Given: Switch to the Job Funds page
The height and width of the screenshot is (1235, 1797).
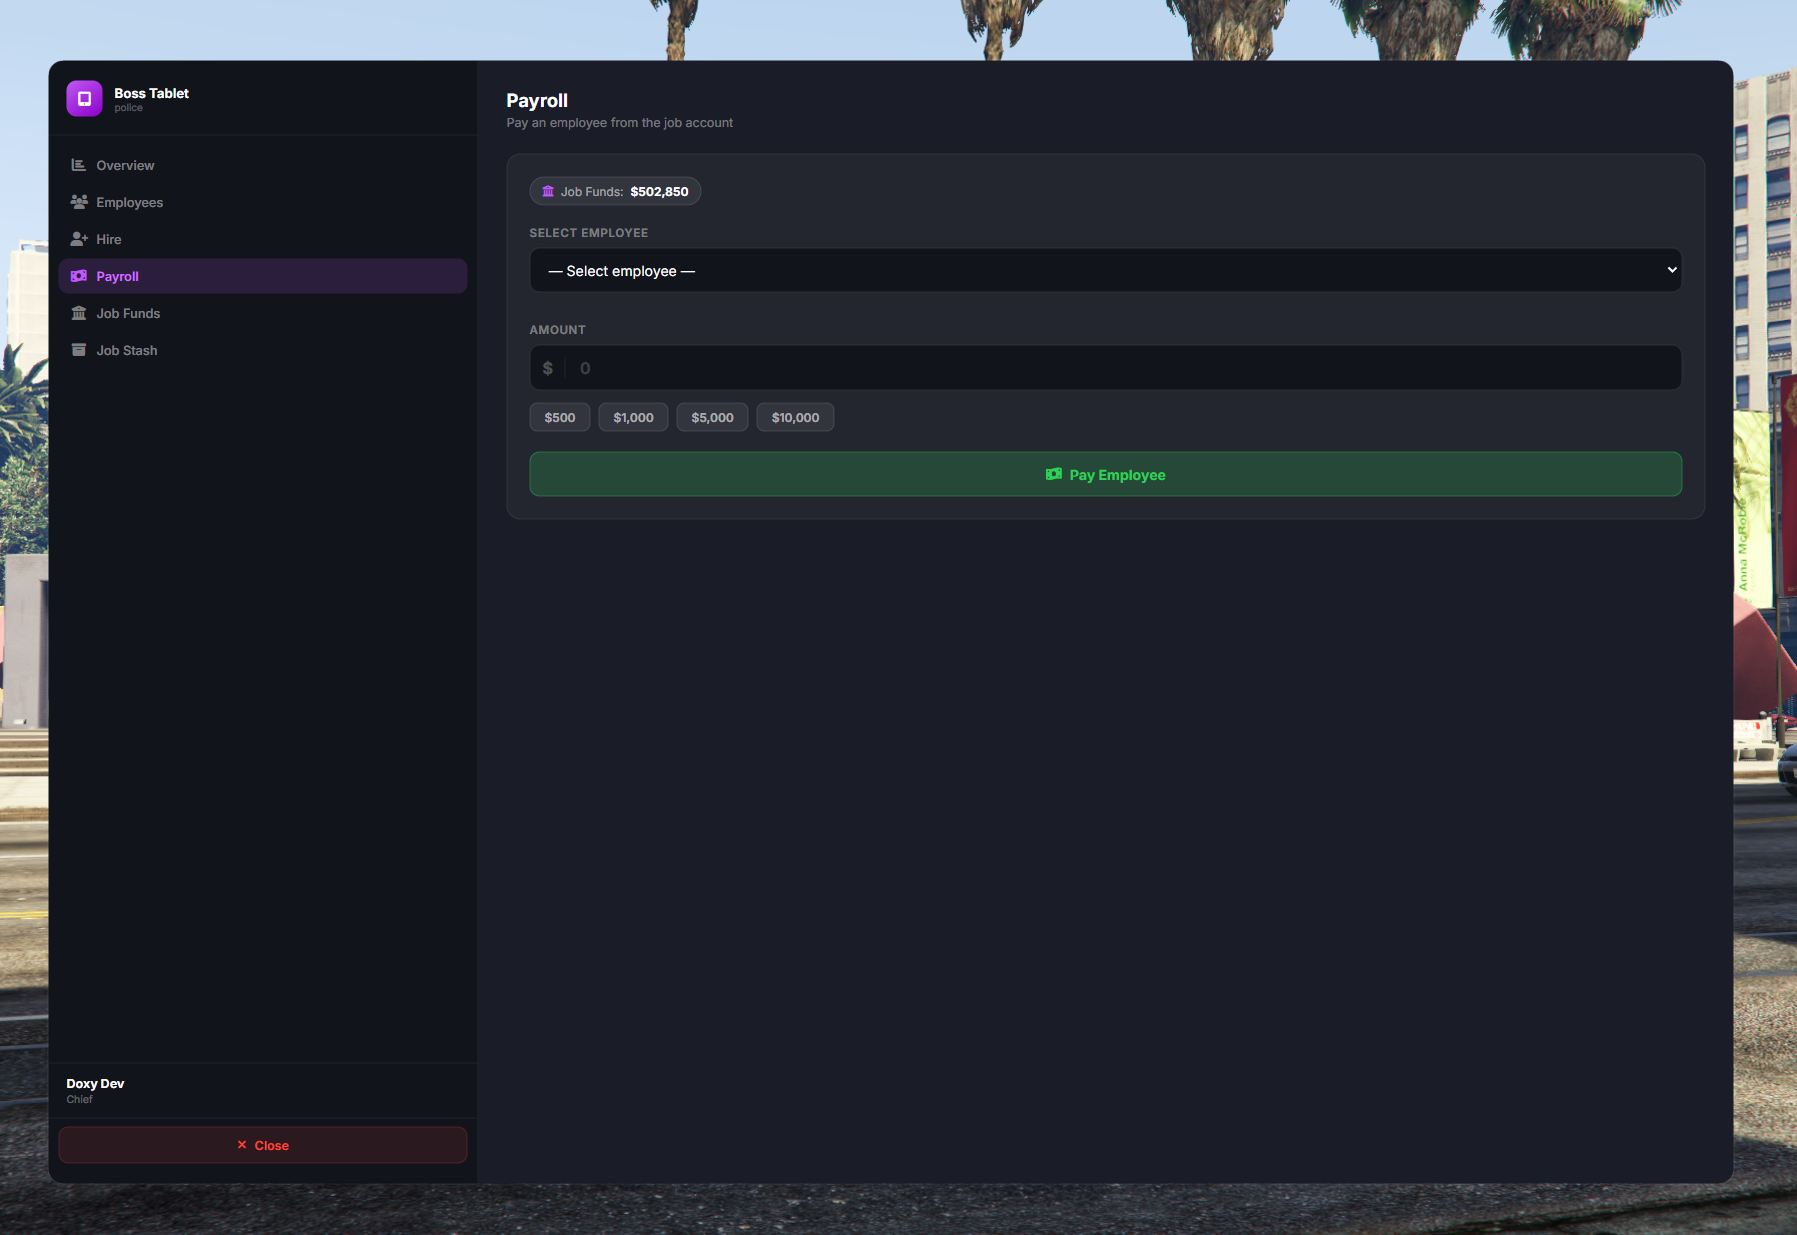Looking at the screenshot, I should [x=263, y=313].
